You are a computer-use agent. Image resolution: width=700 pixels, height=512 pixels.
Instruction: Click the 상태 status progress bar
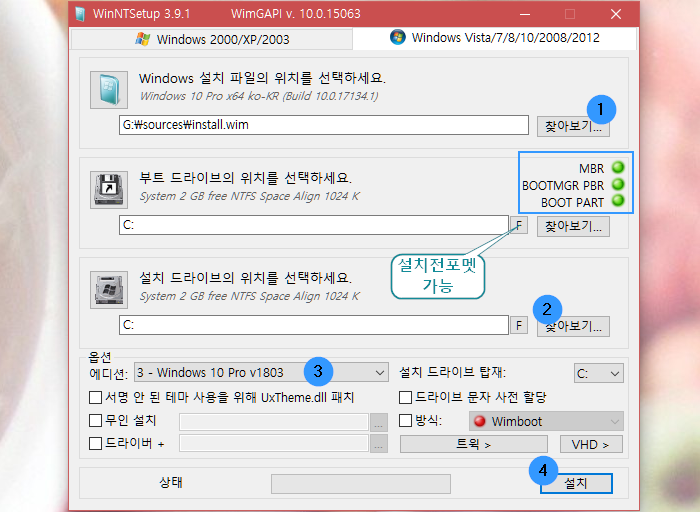coord(361,484)
